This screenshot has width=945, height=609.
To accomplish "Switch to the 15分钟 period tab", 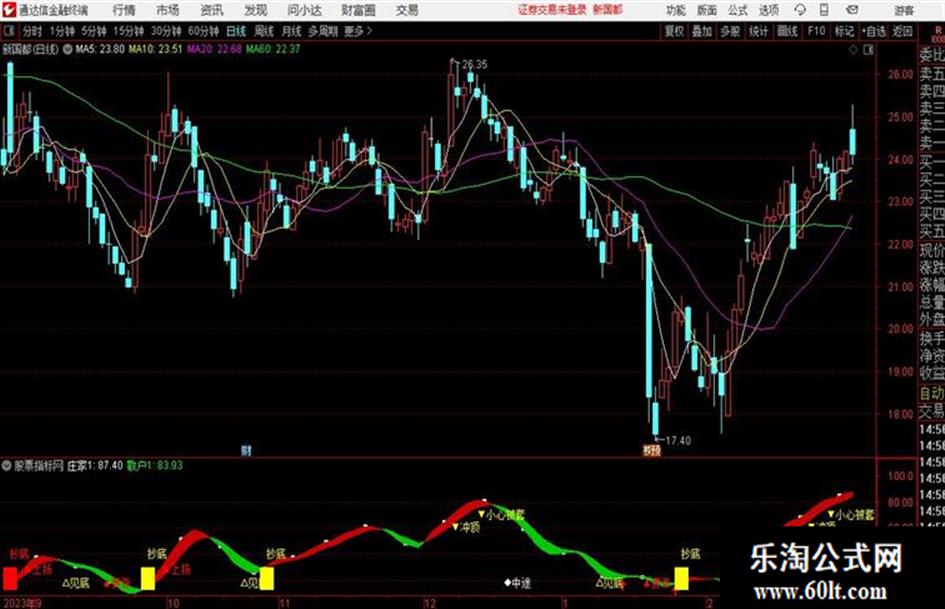I will click(128, 31).
